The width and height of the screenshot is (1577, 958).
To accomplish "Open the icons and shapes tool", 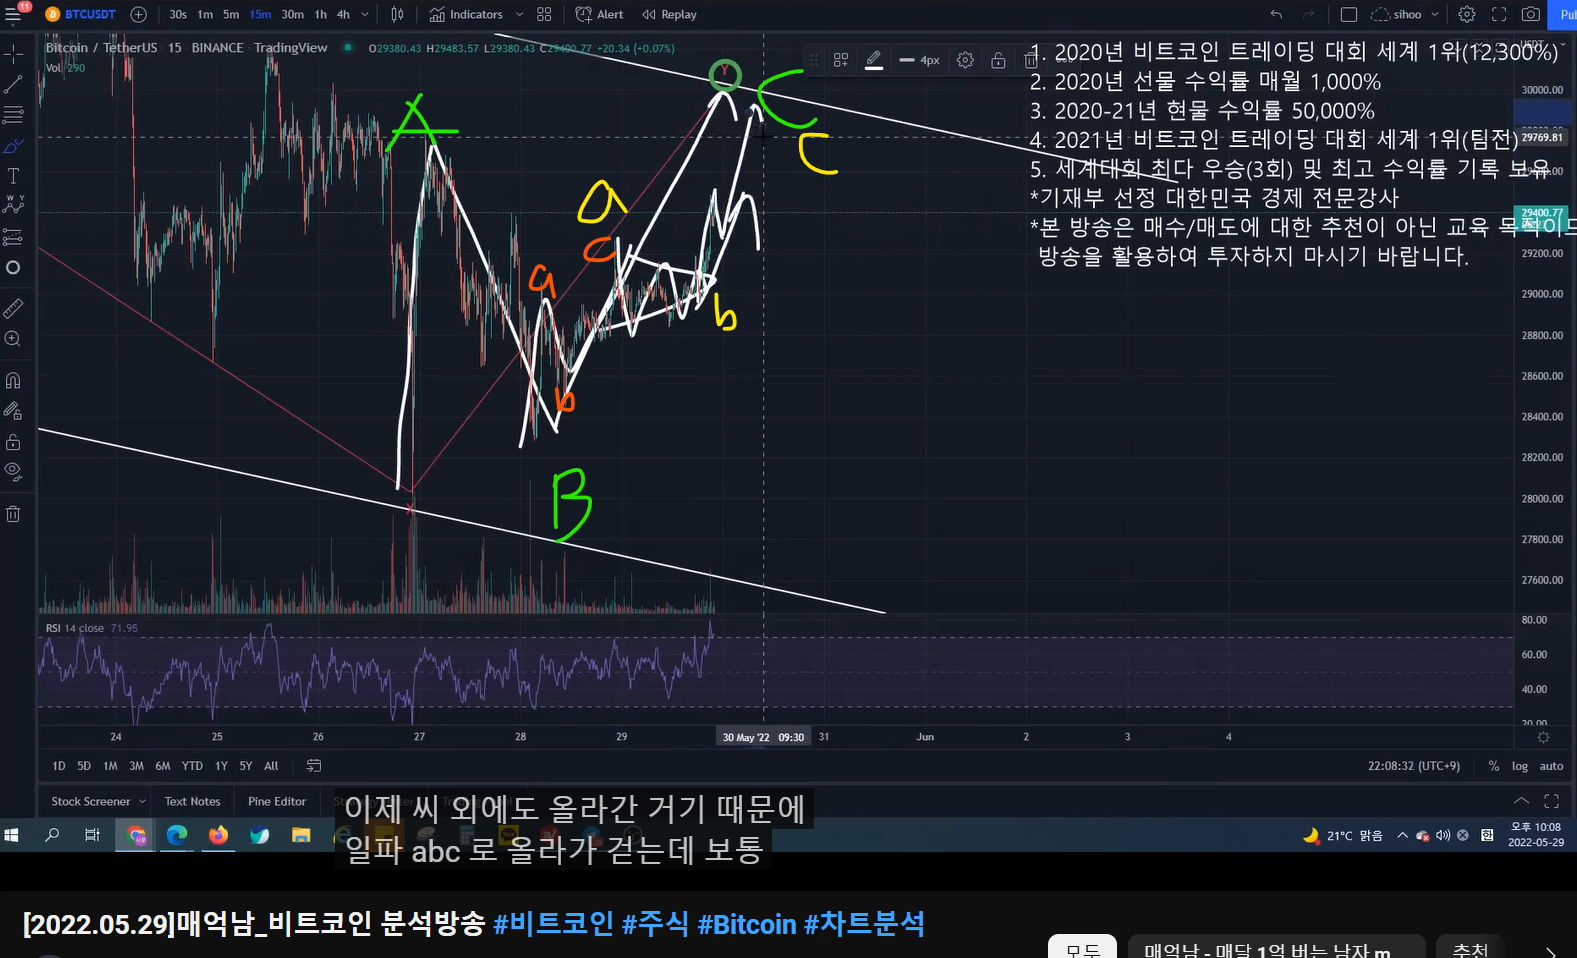I will (x=13, y=267).
